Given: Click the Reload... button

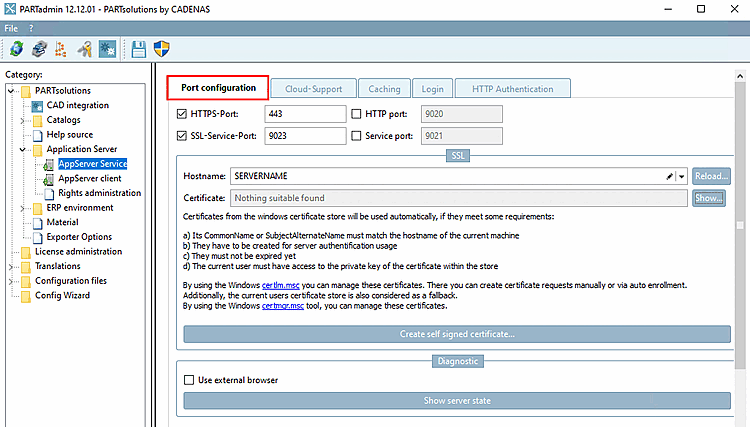Looking at the screenshot, I should (711, 176).
